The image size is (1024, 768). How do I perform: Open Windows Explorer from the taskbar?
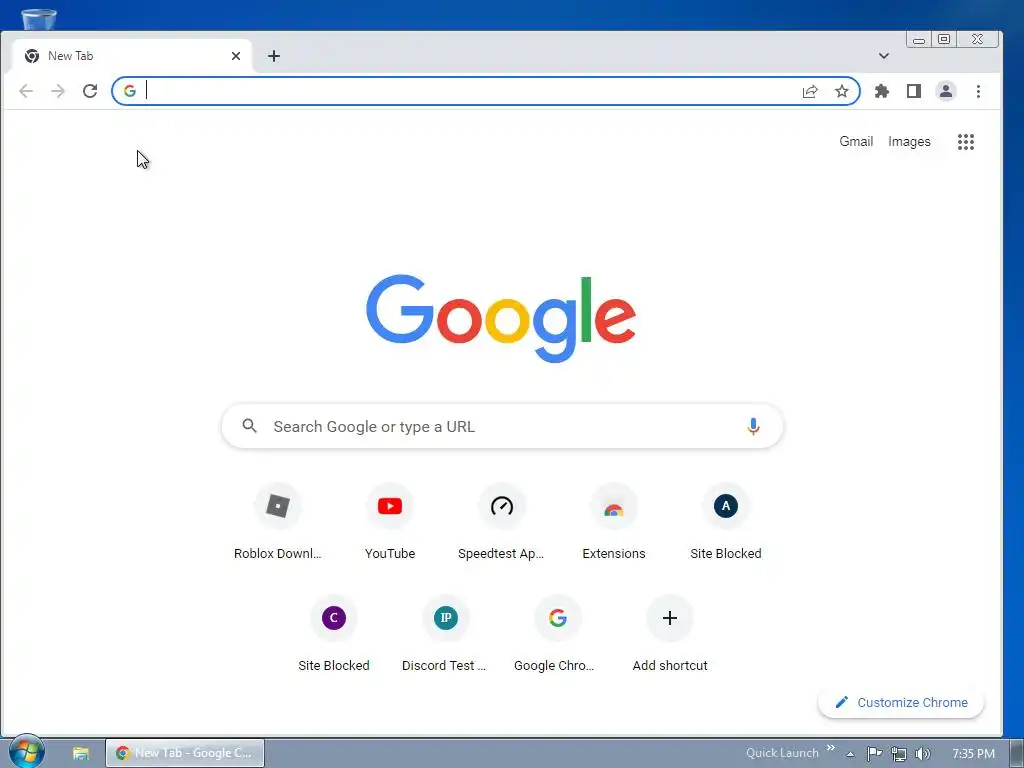coord(81,753)
